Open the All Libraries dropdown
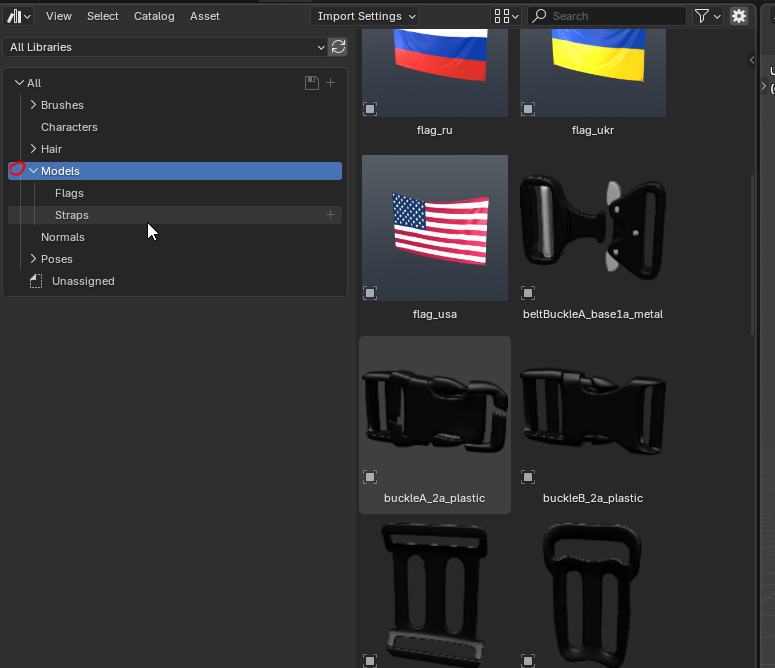Viewport: 775px width, 668px height. [165, 47]
